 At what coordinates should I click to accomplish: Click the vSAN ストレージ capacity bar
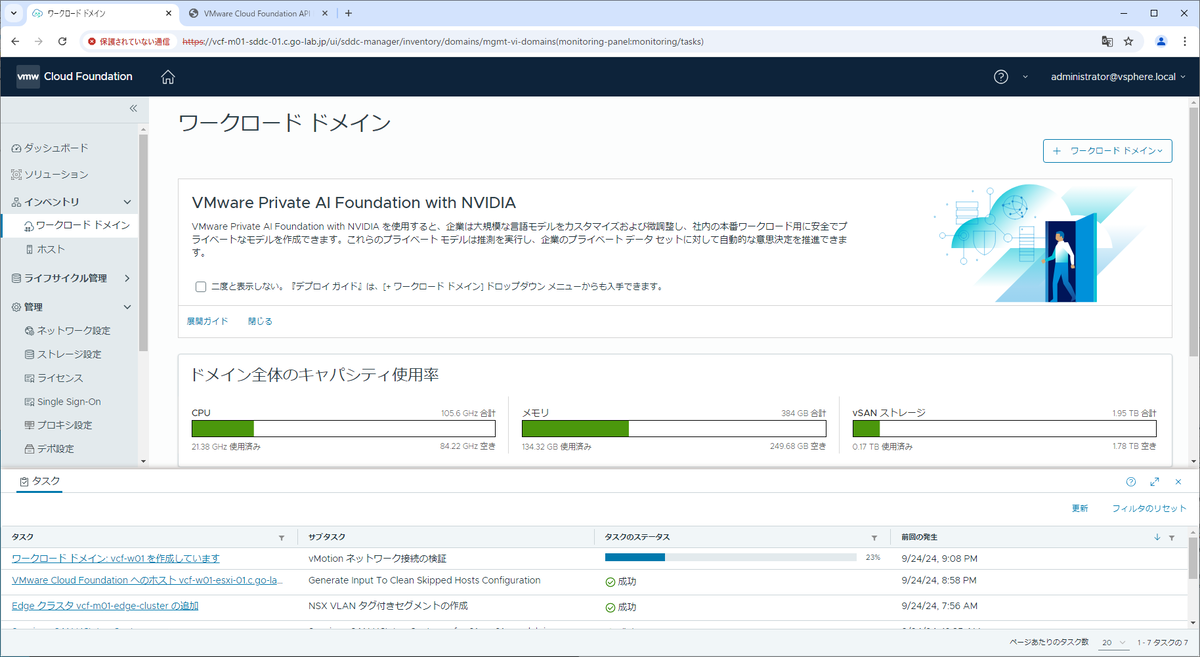click(1004, 429)
